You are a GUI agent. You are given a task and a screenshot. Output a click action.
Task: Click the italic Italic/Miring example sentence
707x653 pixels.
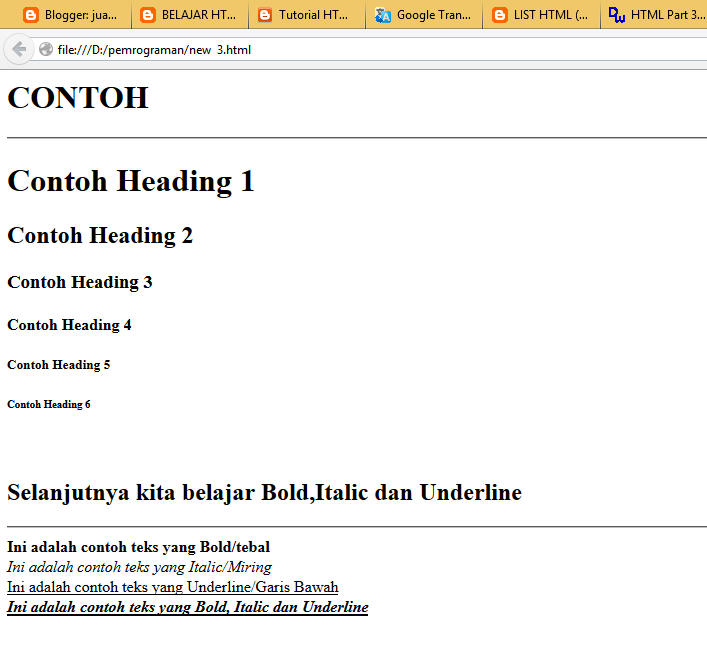(x=139, y=567)
